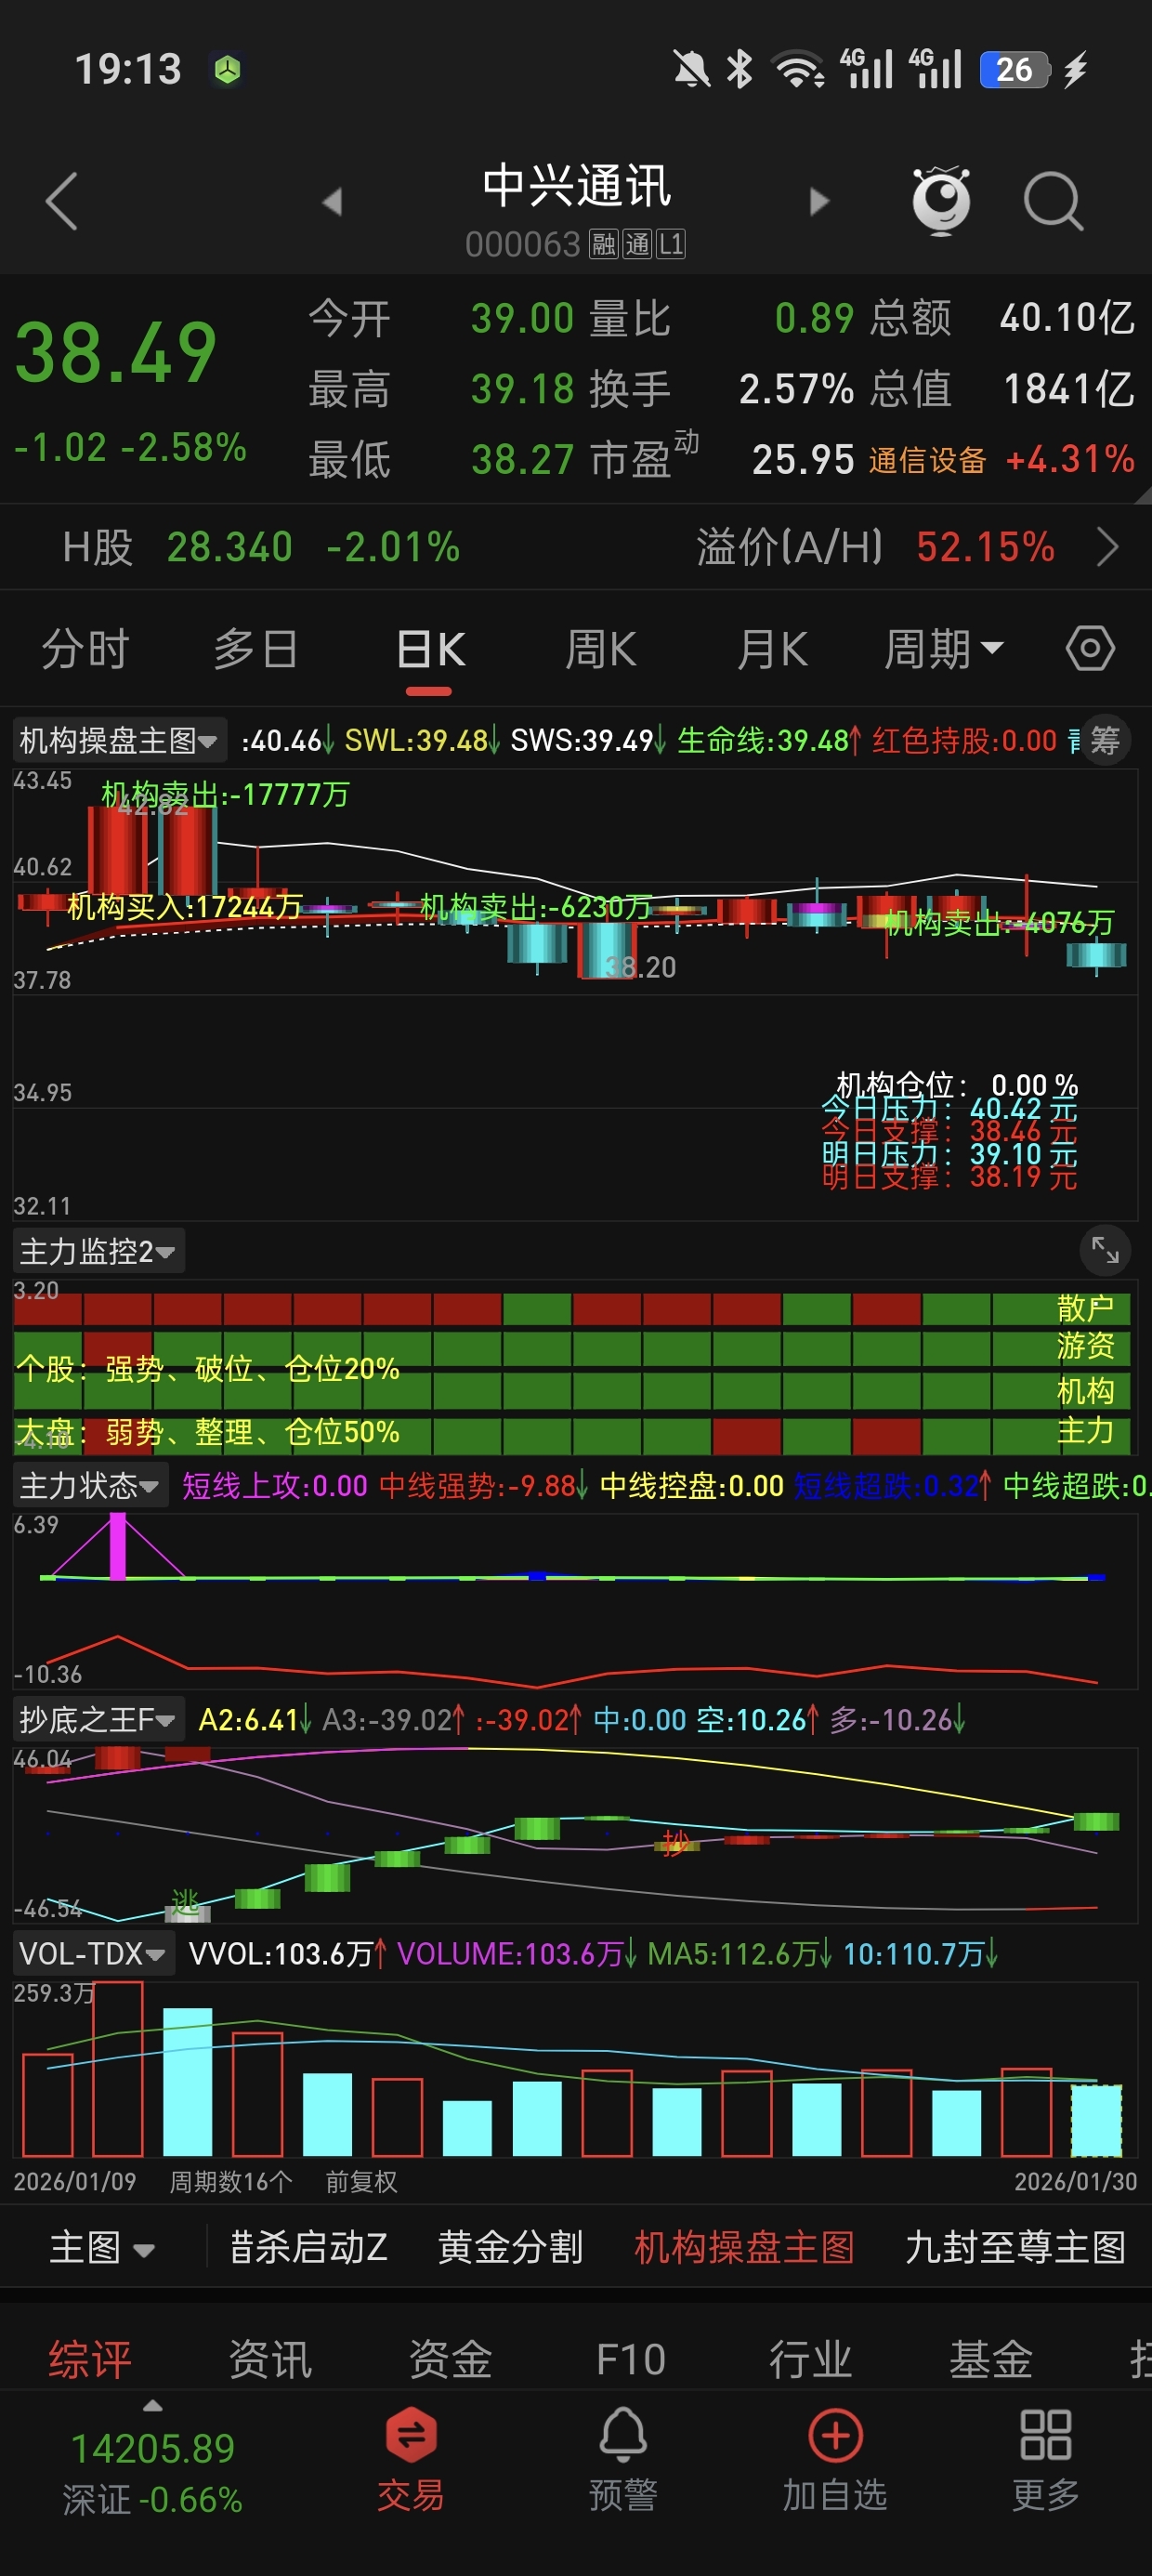Tap the latest dashed cyan volume bar
Image resolution: width=1152 pixels, height=2576 pixels.
point(1096,2119)
